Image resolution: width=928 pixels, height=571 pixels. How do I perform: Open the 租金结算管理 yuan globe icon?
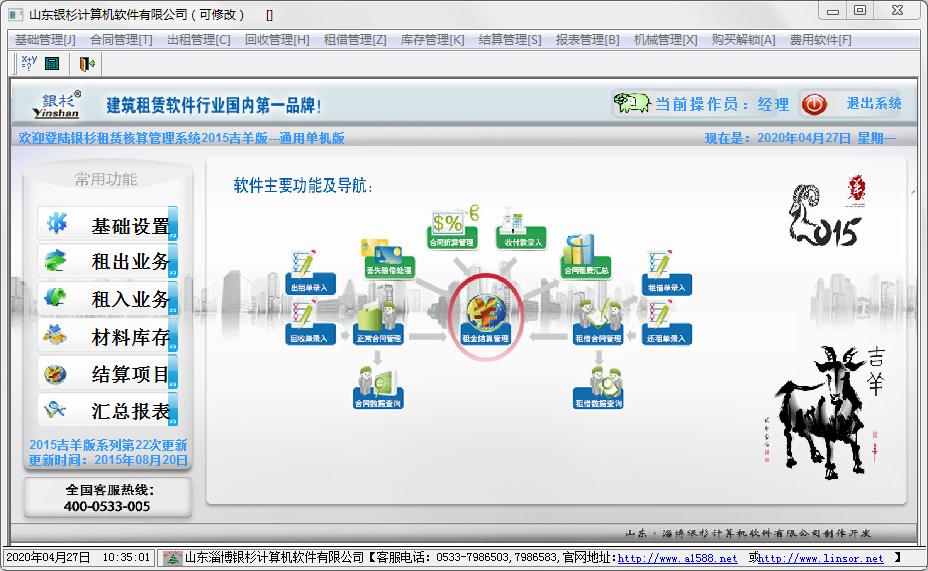[485, 320]
